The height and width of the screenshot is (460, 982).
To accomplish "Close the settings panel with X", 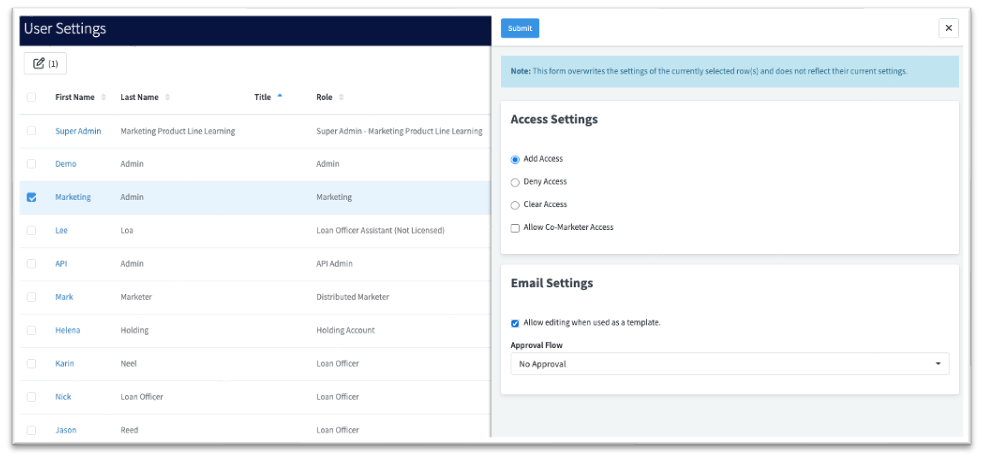I will (x=948, y=28).
